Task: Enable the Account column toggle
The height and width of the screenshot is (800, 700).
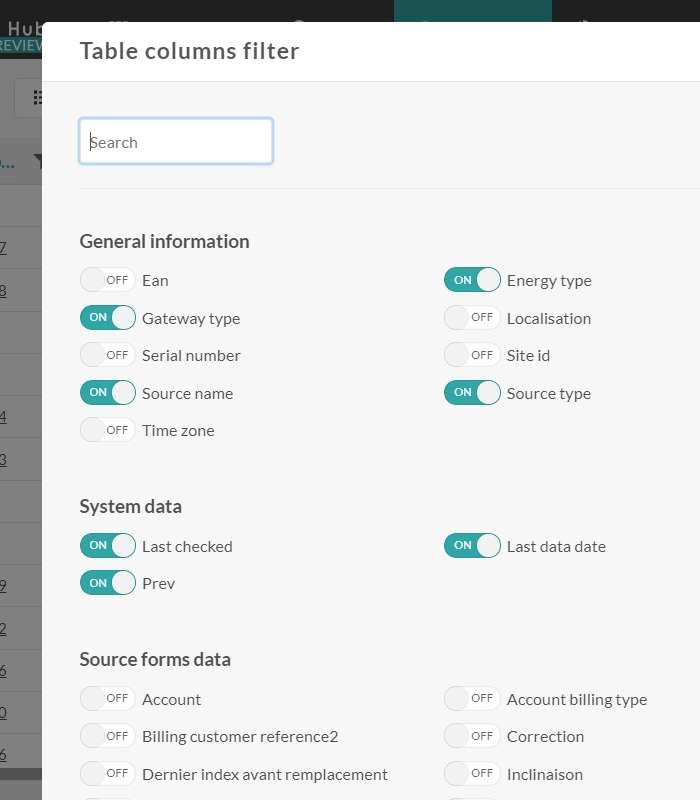Action: tap(108, 699)
